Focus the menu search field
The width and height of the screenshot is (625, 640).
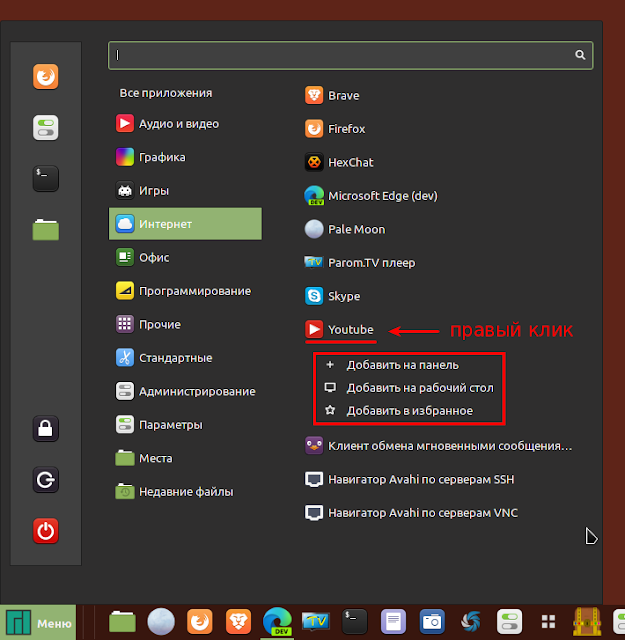pos(350,55)
